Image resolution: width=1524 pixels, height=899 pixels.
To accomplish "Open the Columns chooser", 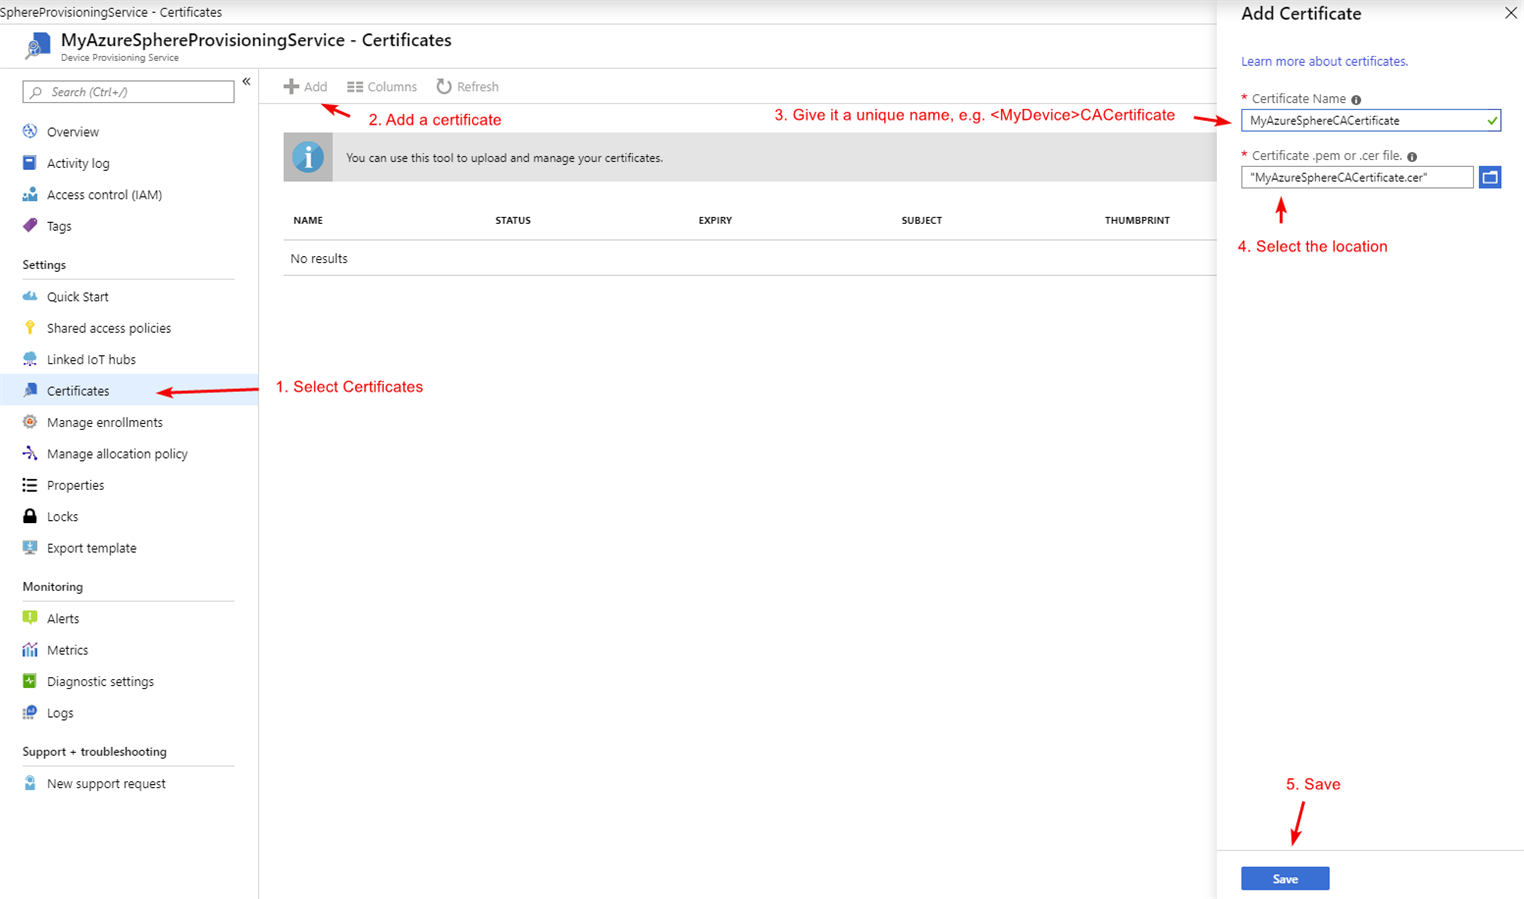I will point(382,87).
